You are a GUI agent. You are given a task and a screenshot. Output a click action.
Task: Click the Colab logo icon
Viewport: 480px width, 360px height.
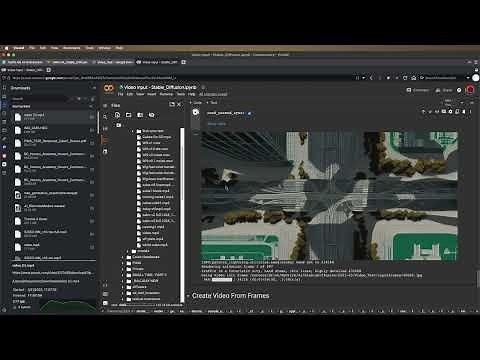pyautogui.click(x=109, y=88)
